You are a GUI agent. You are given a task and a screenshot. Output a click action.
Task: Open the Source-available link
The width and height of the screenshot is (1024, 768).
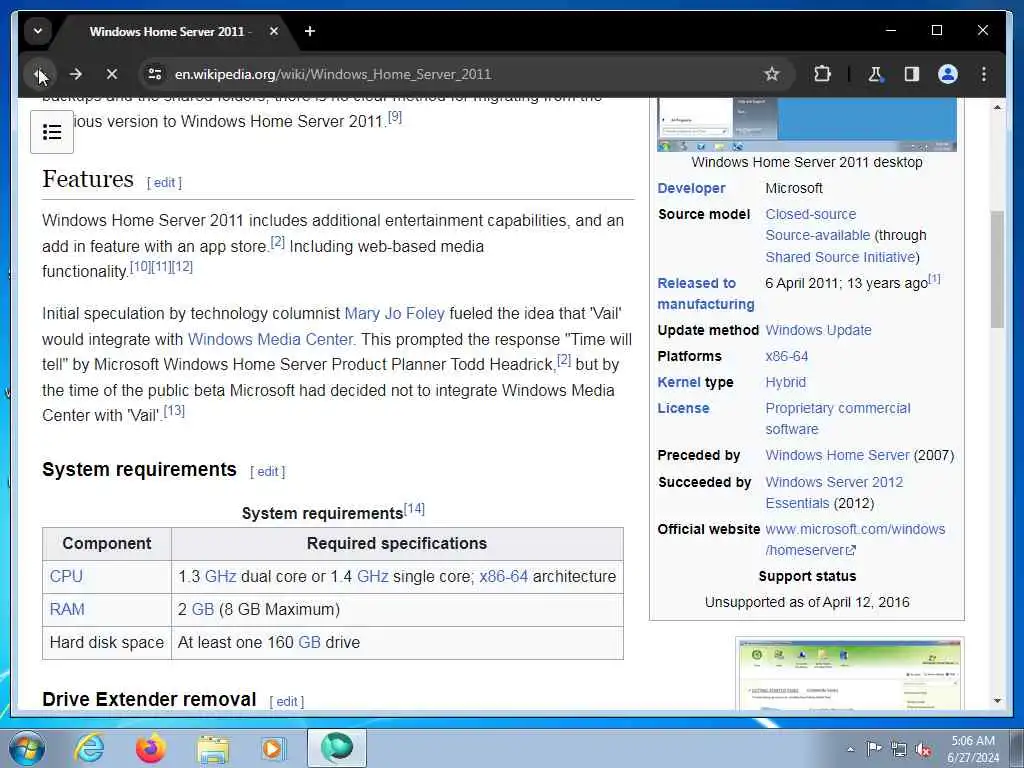click(818, 235)
